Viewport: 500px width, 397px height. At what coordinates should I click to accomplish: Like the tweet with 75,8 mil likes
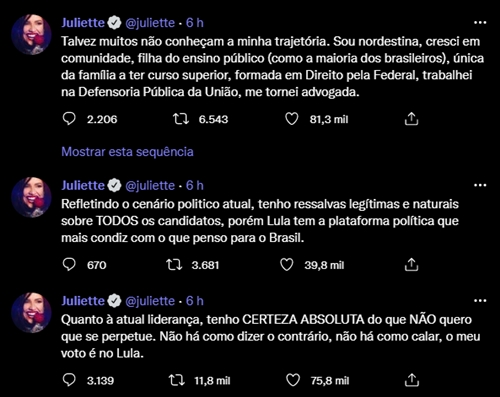[293, 380]
